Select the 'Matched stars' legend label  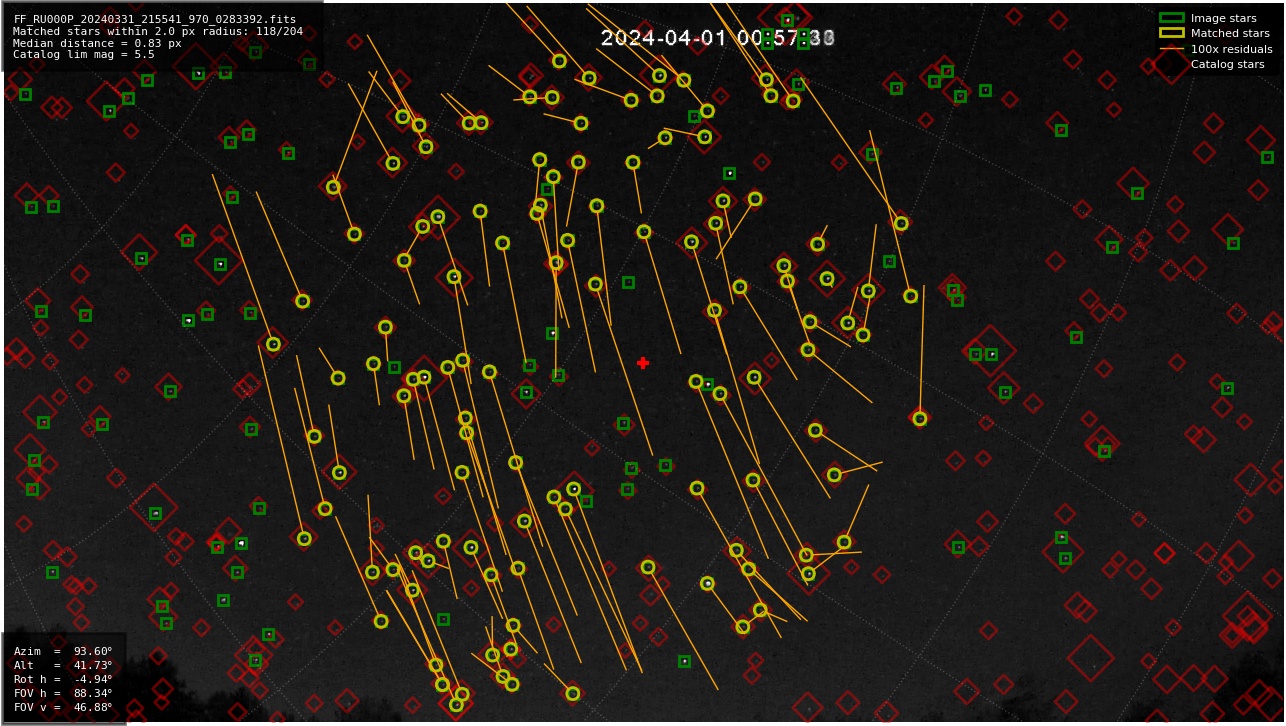click(1230, 33)
